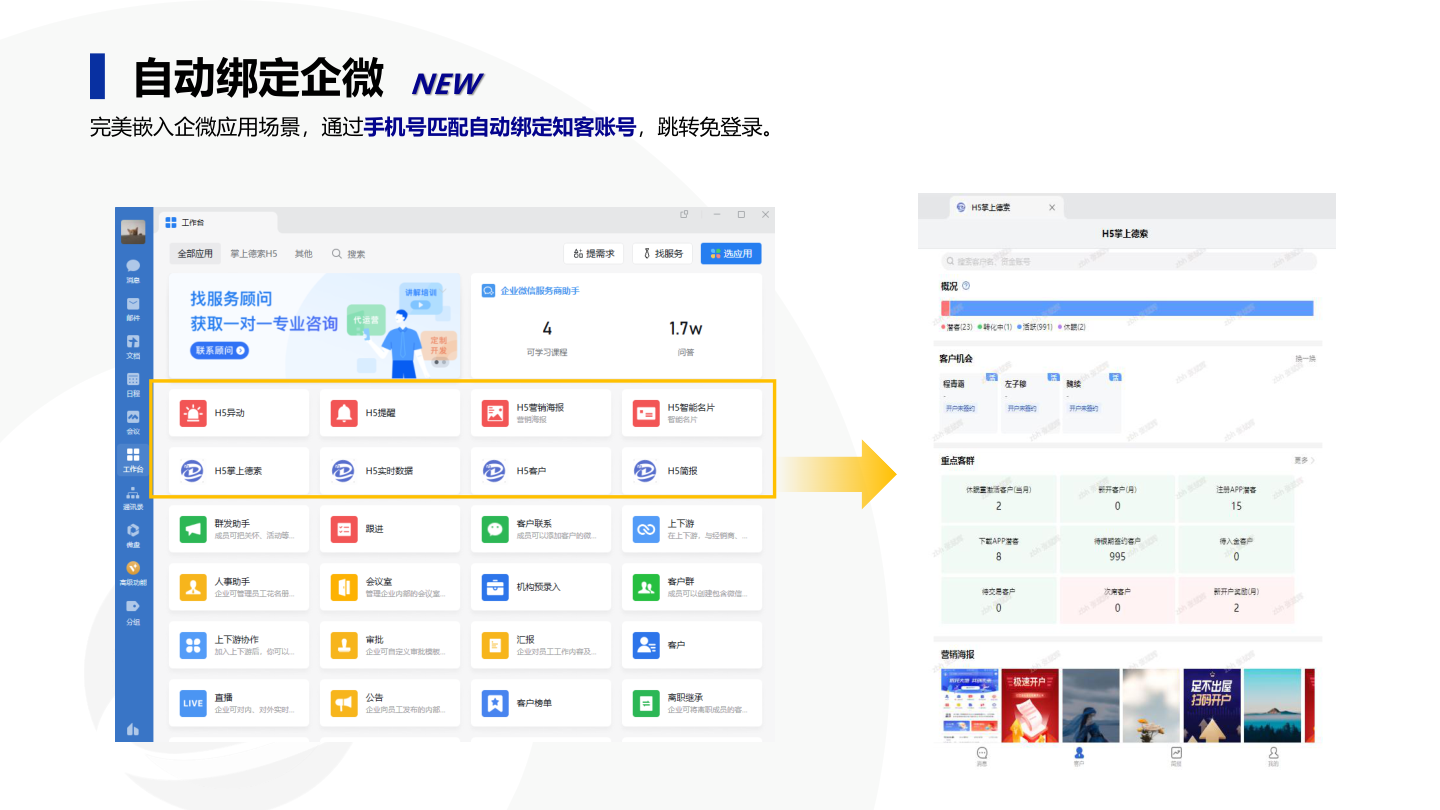The image size is (1440, 810).
Task: Open the 注册APP潜客 tile showing 15
Action: click(1236, 497)
